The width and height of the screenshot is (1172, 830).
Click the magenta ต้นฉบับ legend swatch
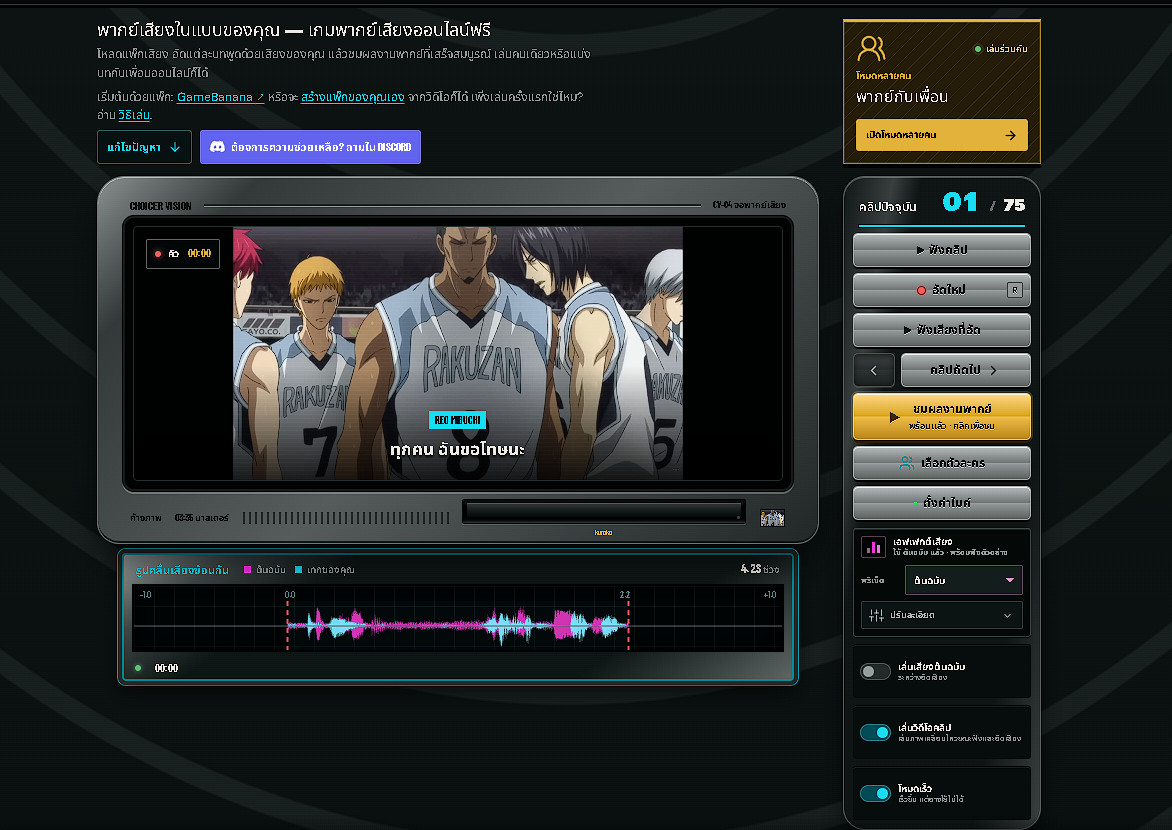coord(247,570)
